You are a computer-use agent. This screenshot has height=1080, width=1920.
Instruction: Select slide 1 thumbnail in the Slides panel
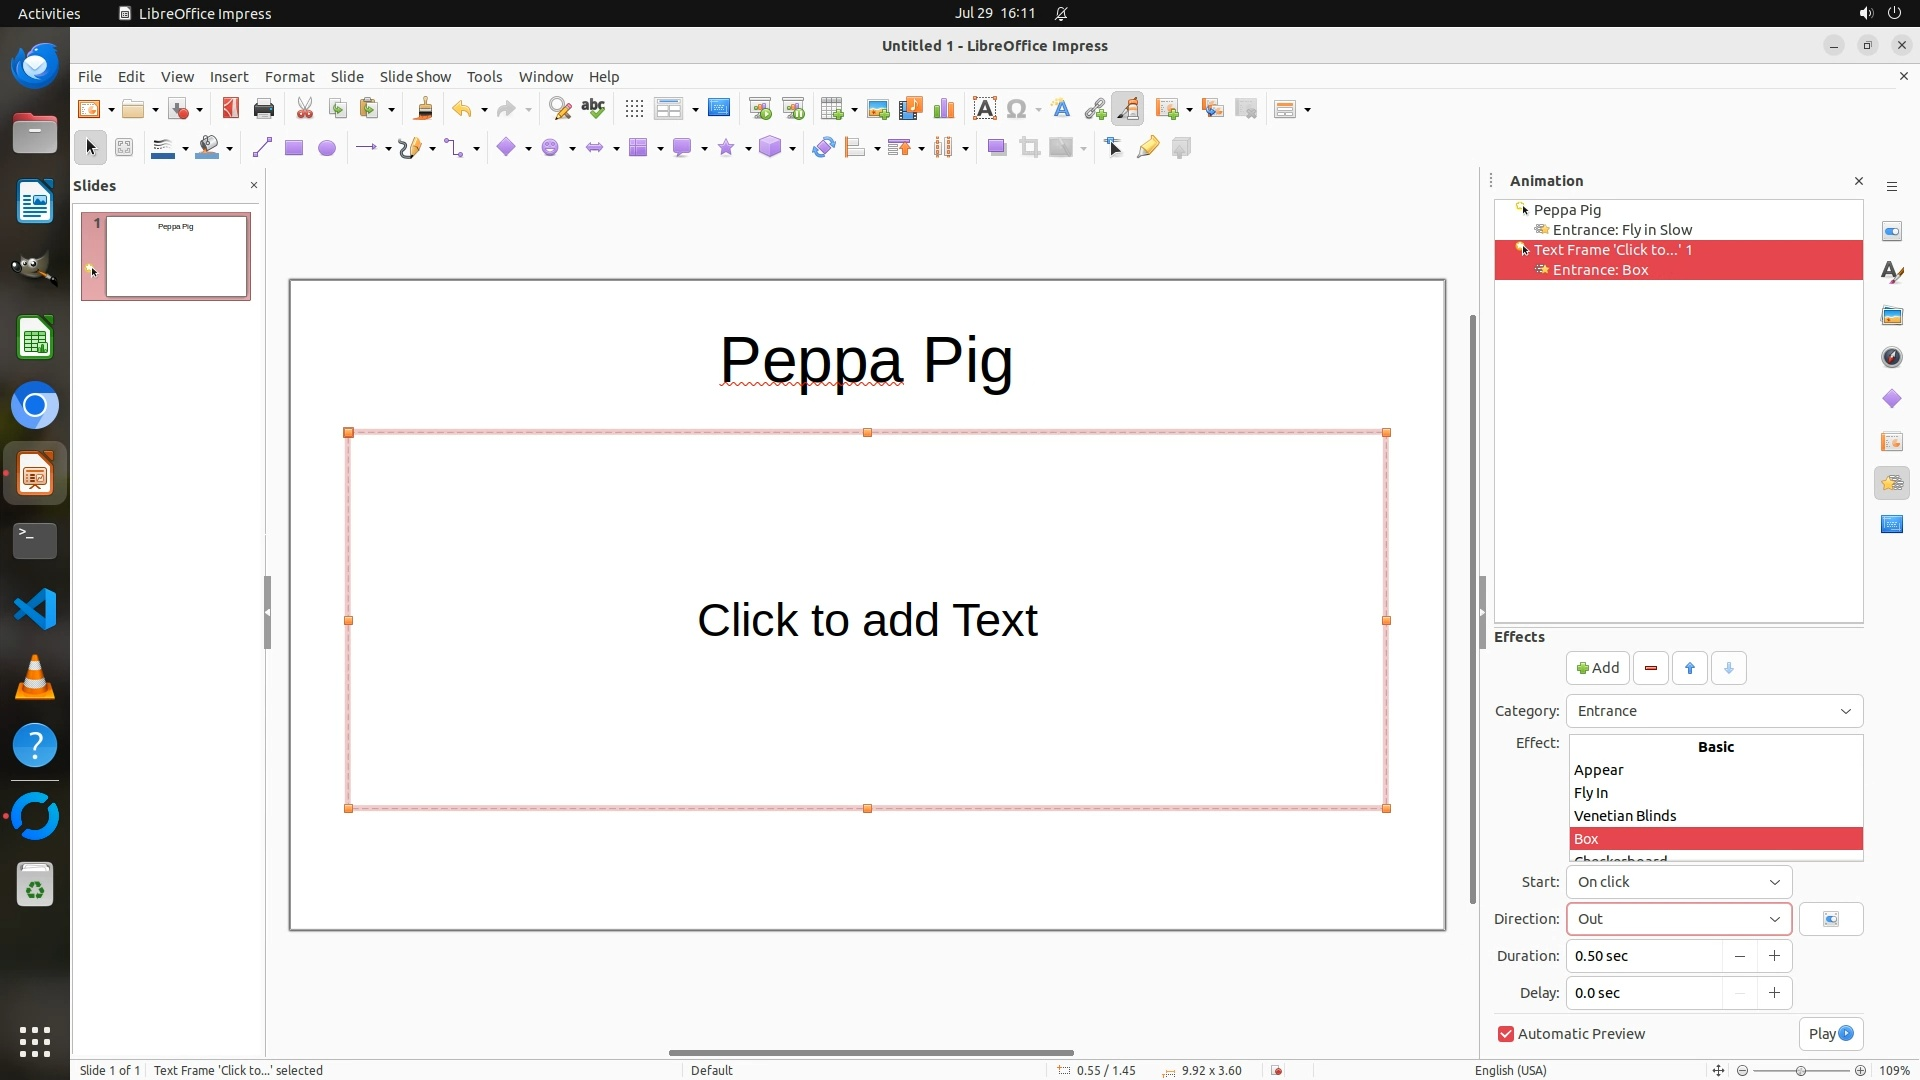coord(176,256)
